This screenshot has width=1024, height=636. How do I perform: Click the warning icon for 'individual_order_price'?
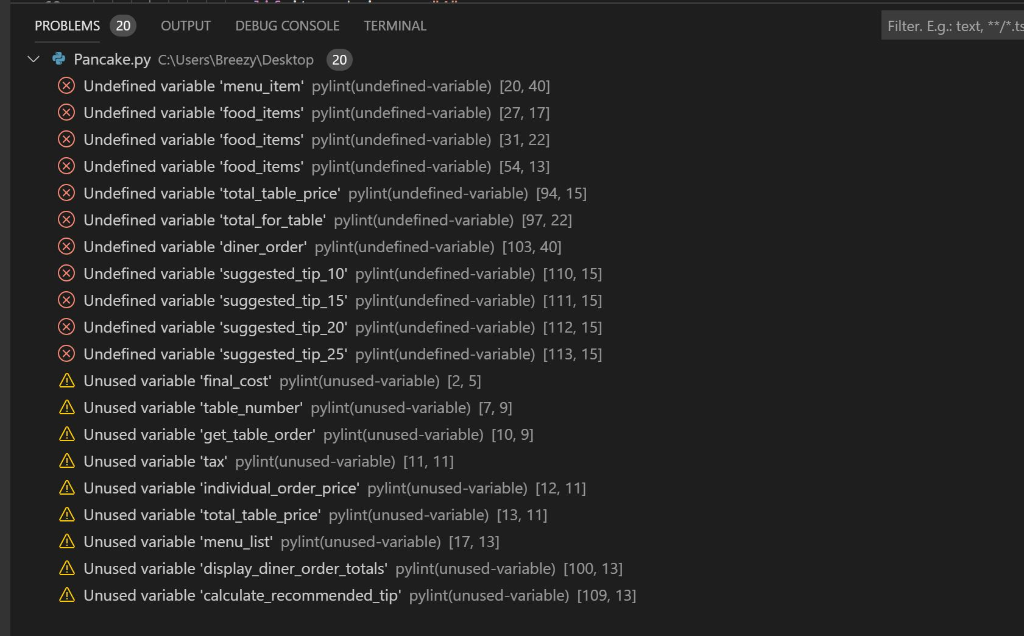[x=66, y=487]
